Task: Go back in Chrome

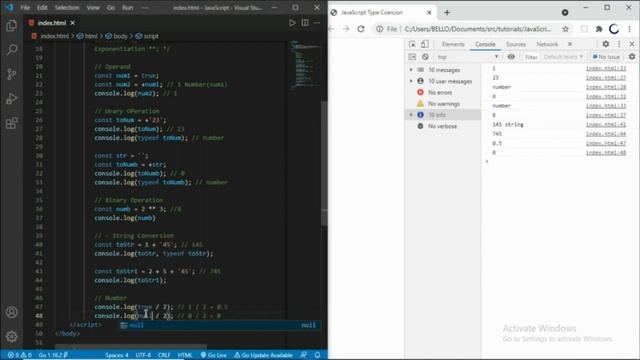Action: (x=331, y=29)
